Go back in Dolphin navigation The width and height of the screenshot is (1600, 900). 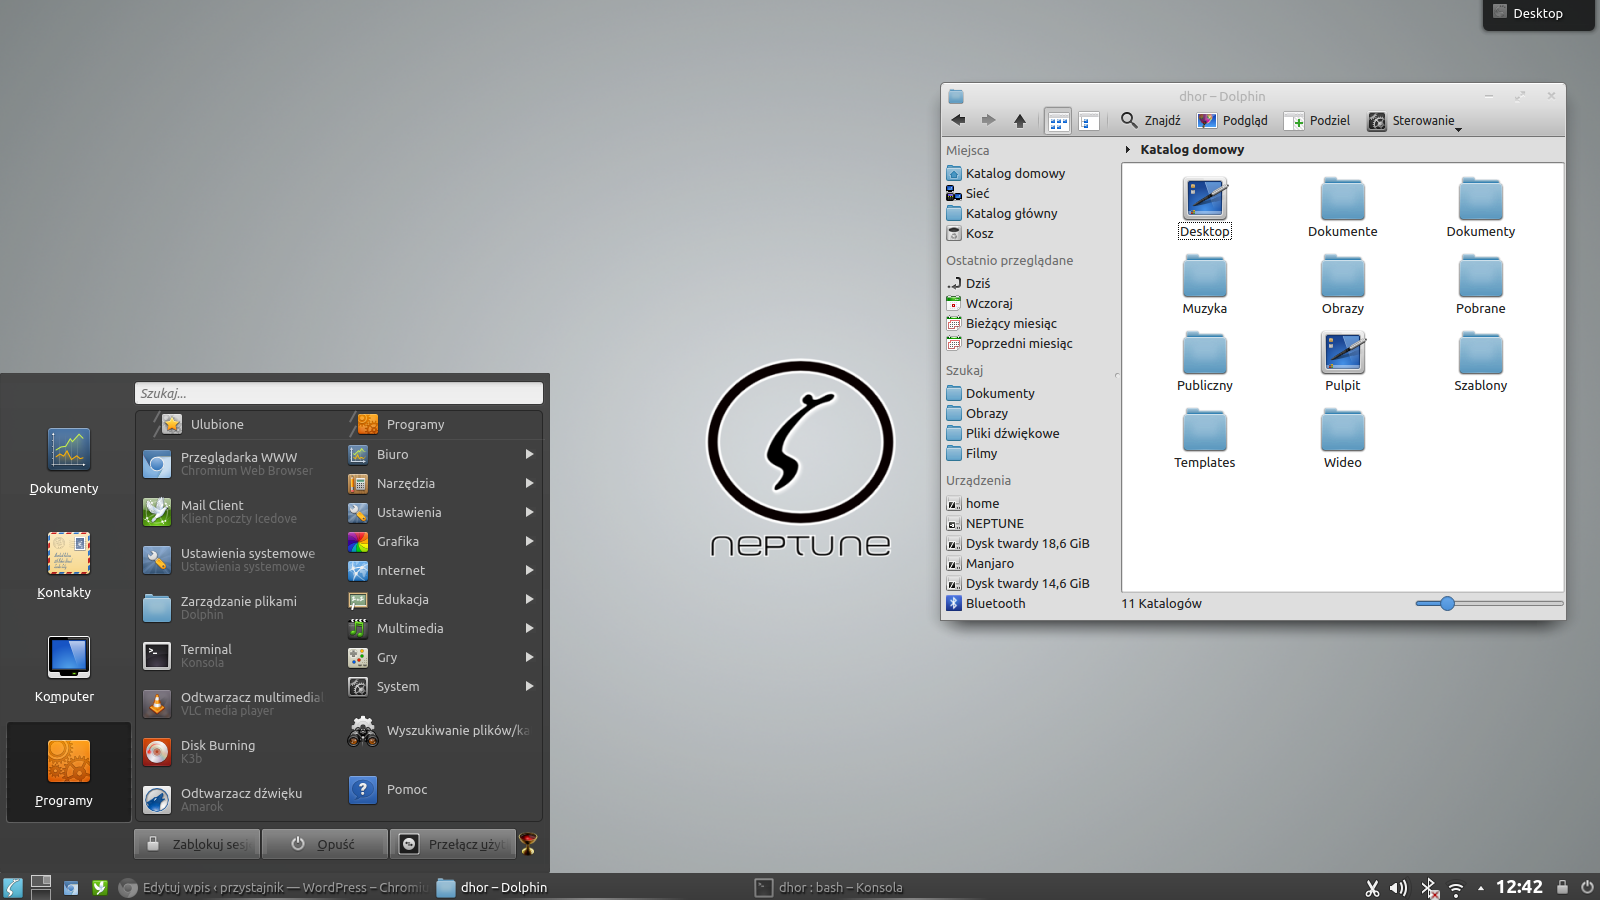pyautogui.click(x=958, y=120)
